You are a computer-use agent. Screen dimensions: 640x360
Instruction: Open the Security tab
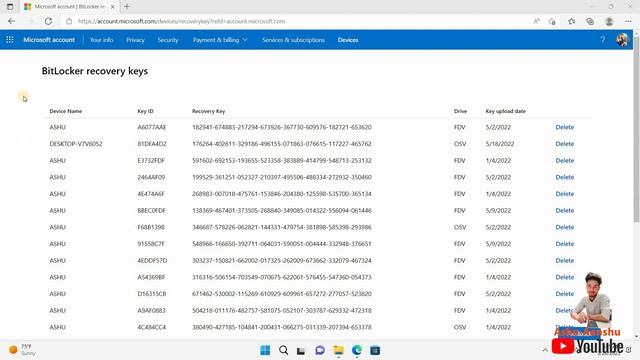point(168,40)
